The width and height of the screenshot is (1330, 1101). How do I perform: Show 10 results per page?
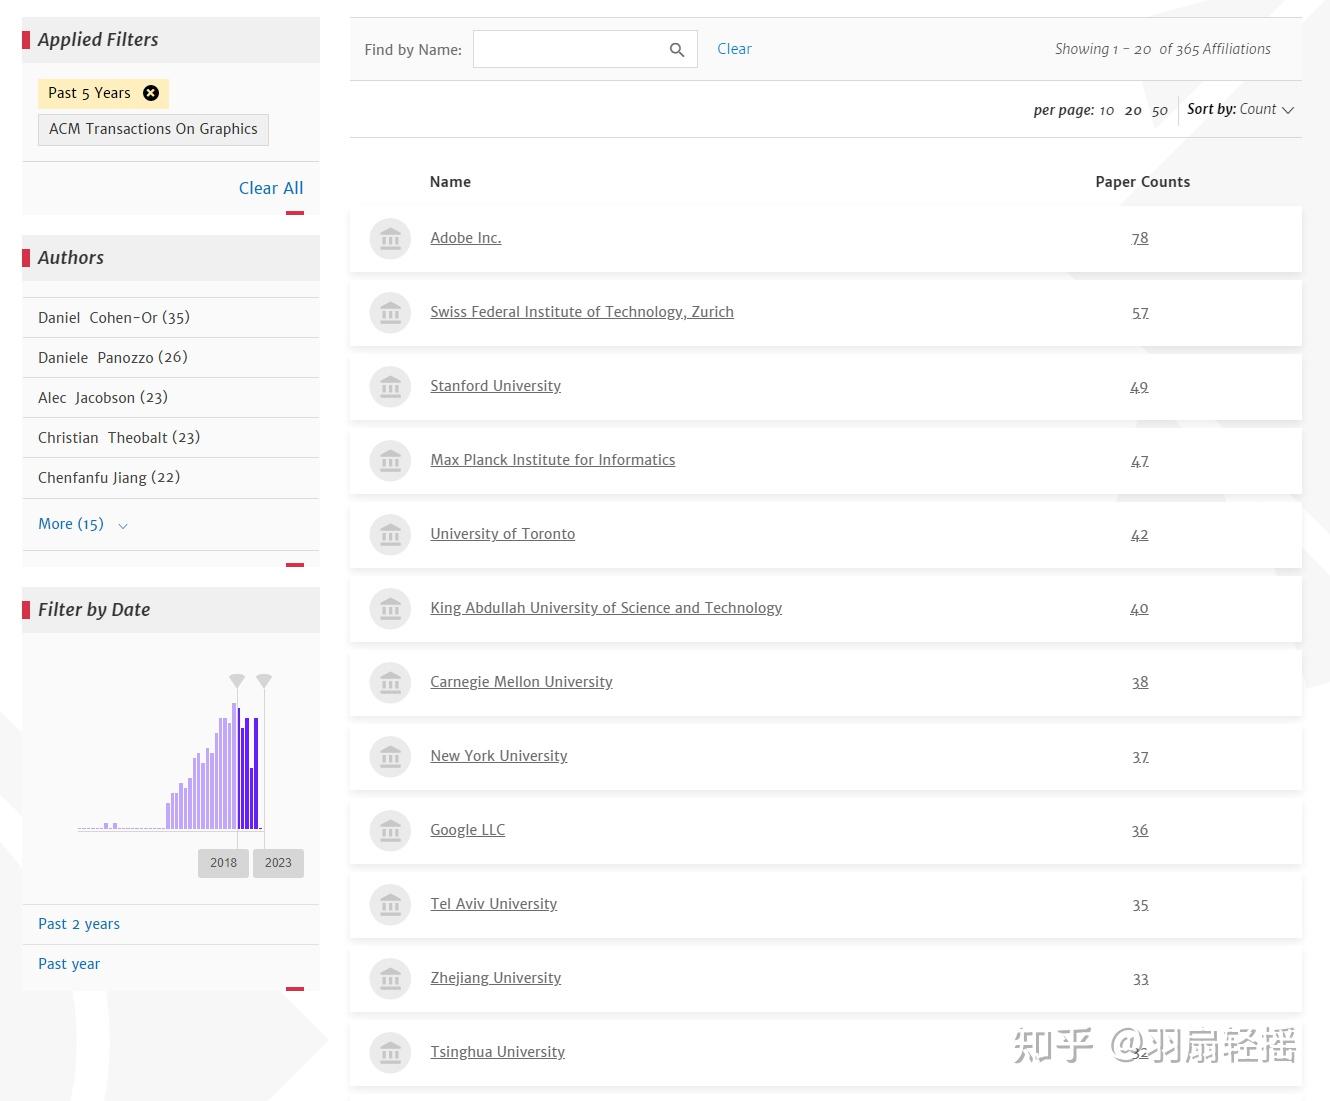click(1107, 110)
